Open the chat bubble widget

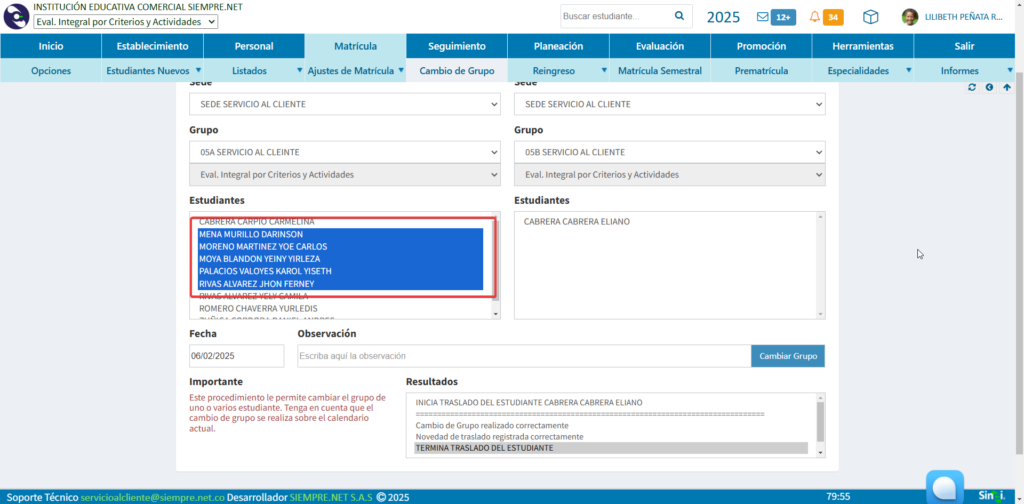(x=944, y=487)
